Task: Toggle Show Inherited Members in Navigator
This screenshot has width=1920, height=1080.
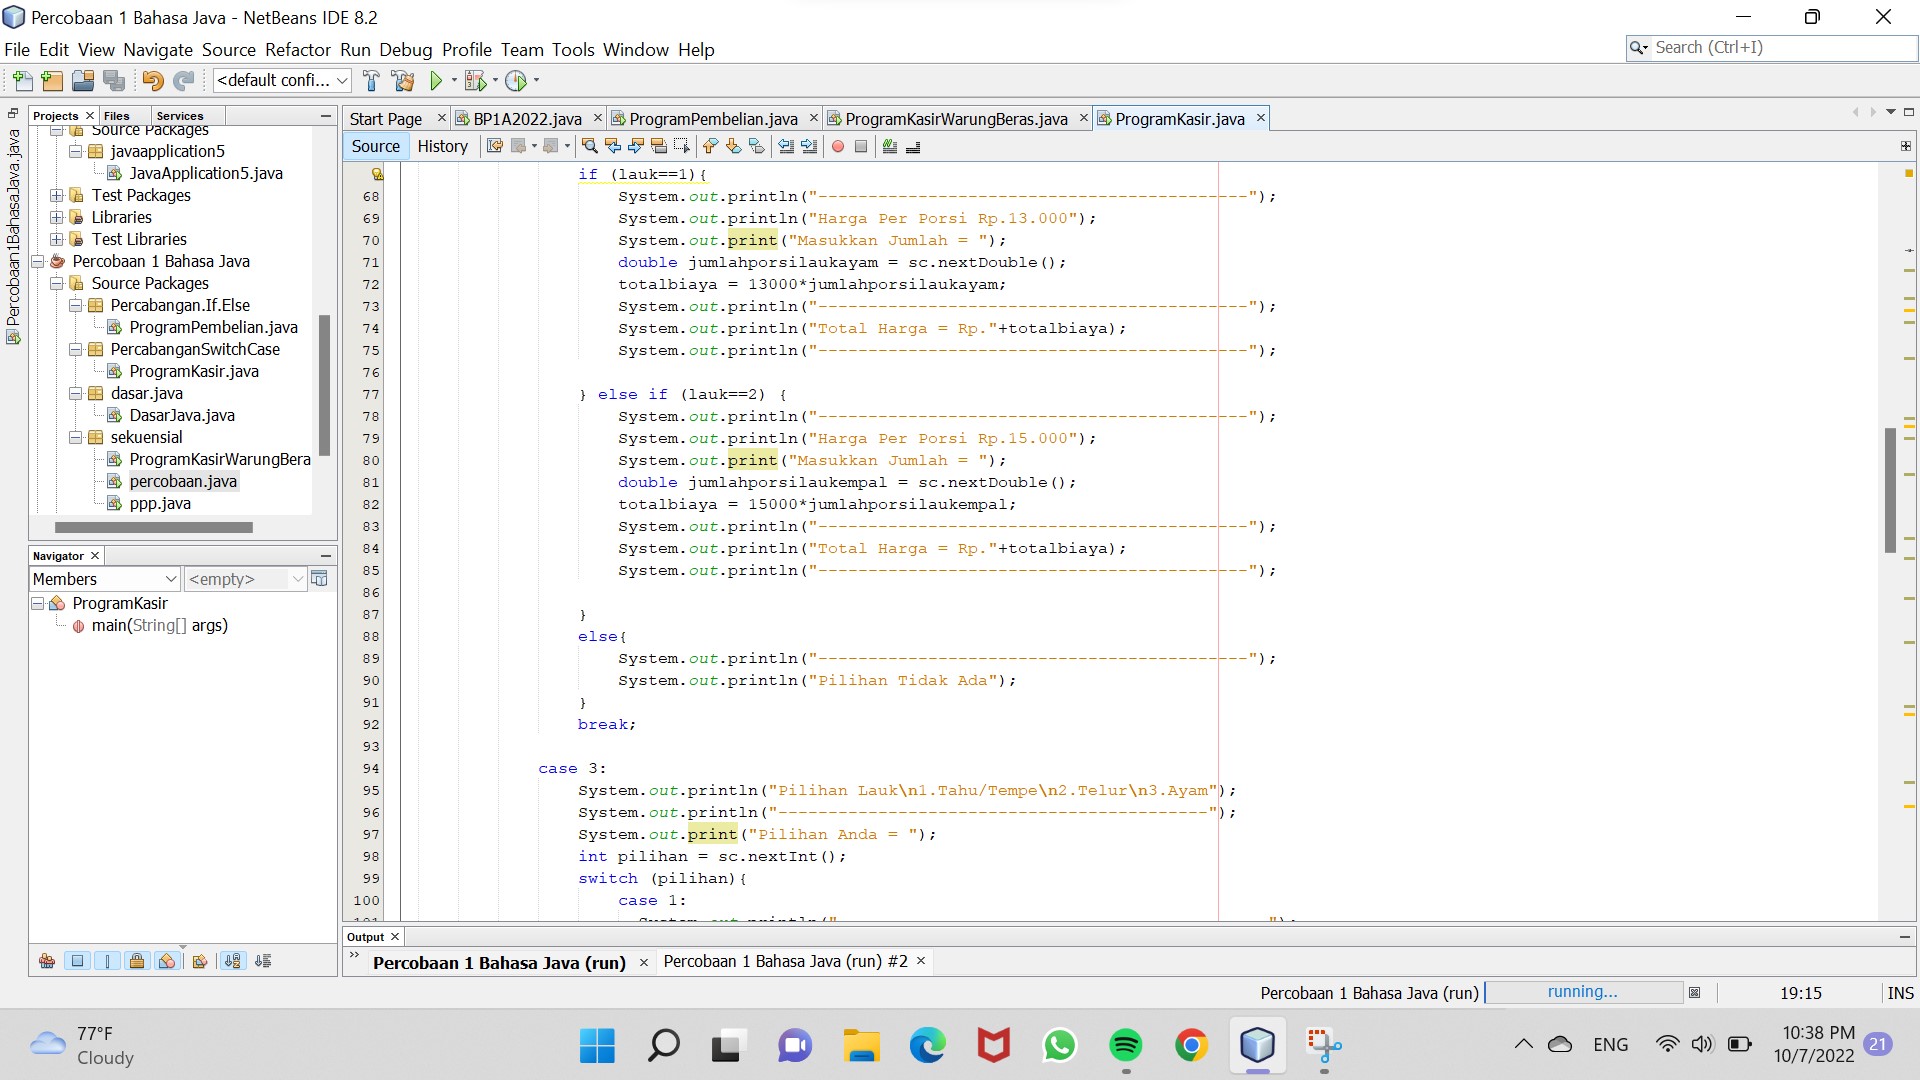Action: tap(47, 961)
